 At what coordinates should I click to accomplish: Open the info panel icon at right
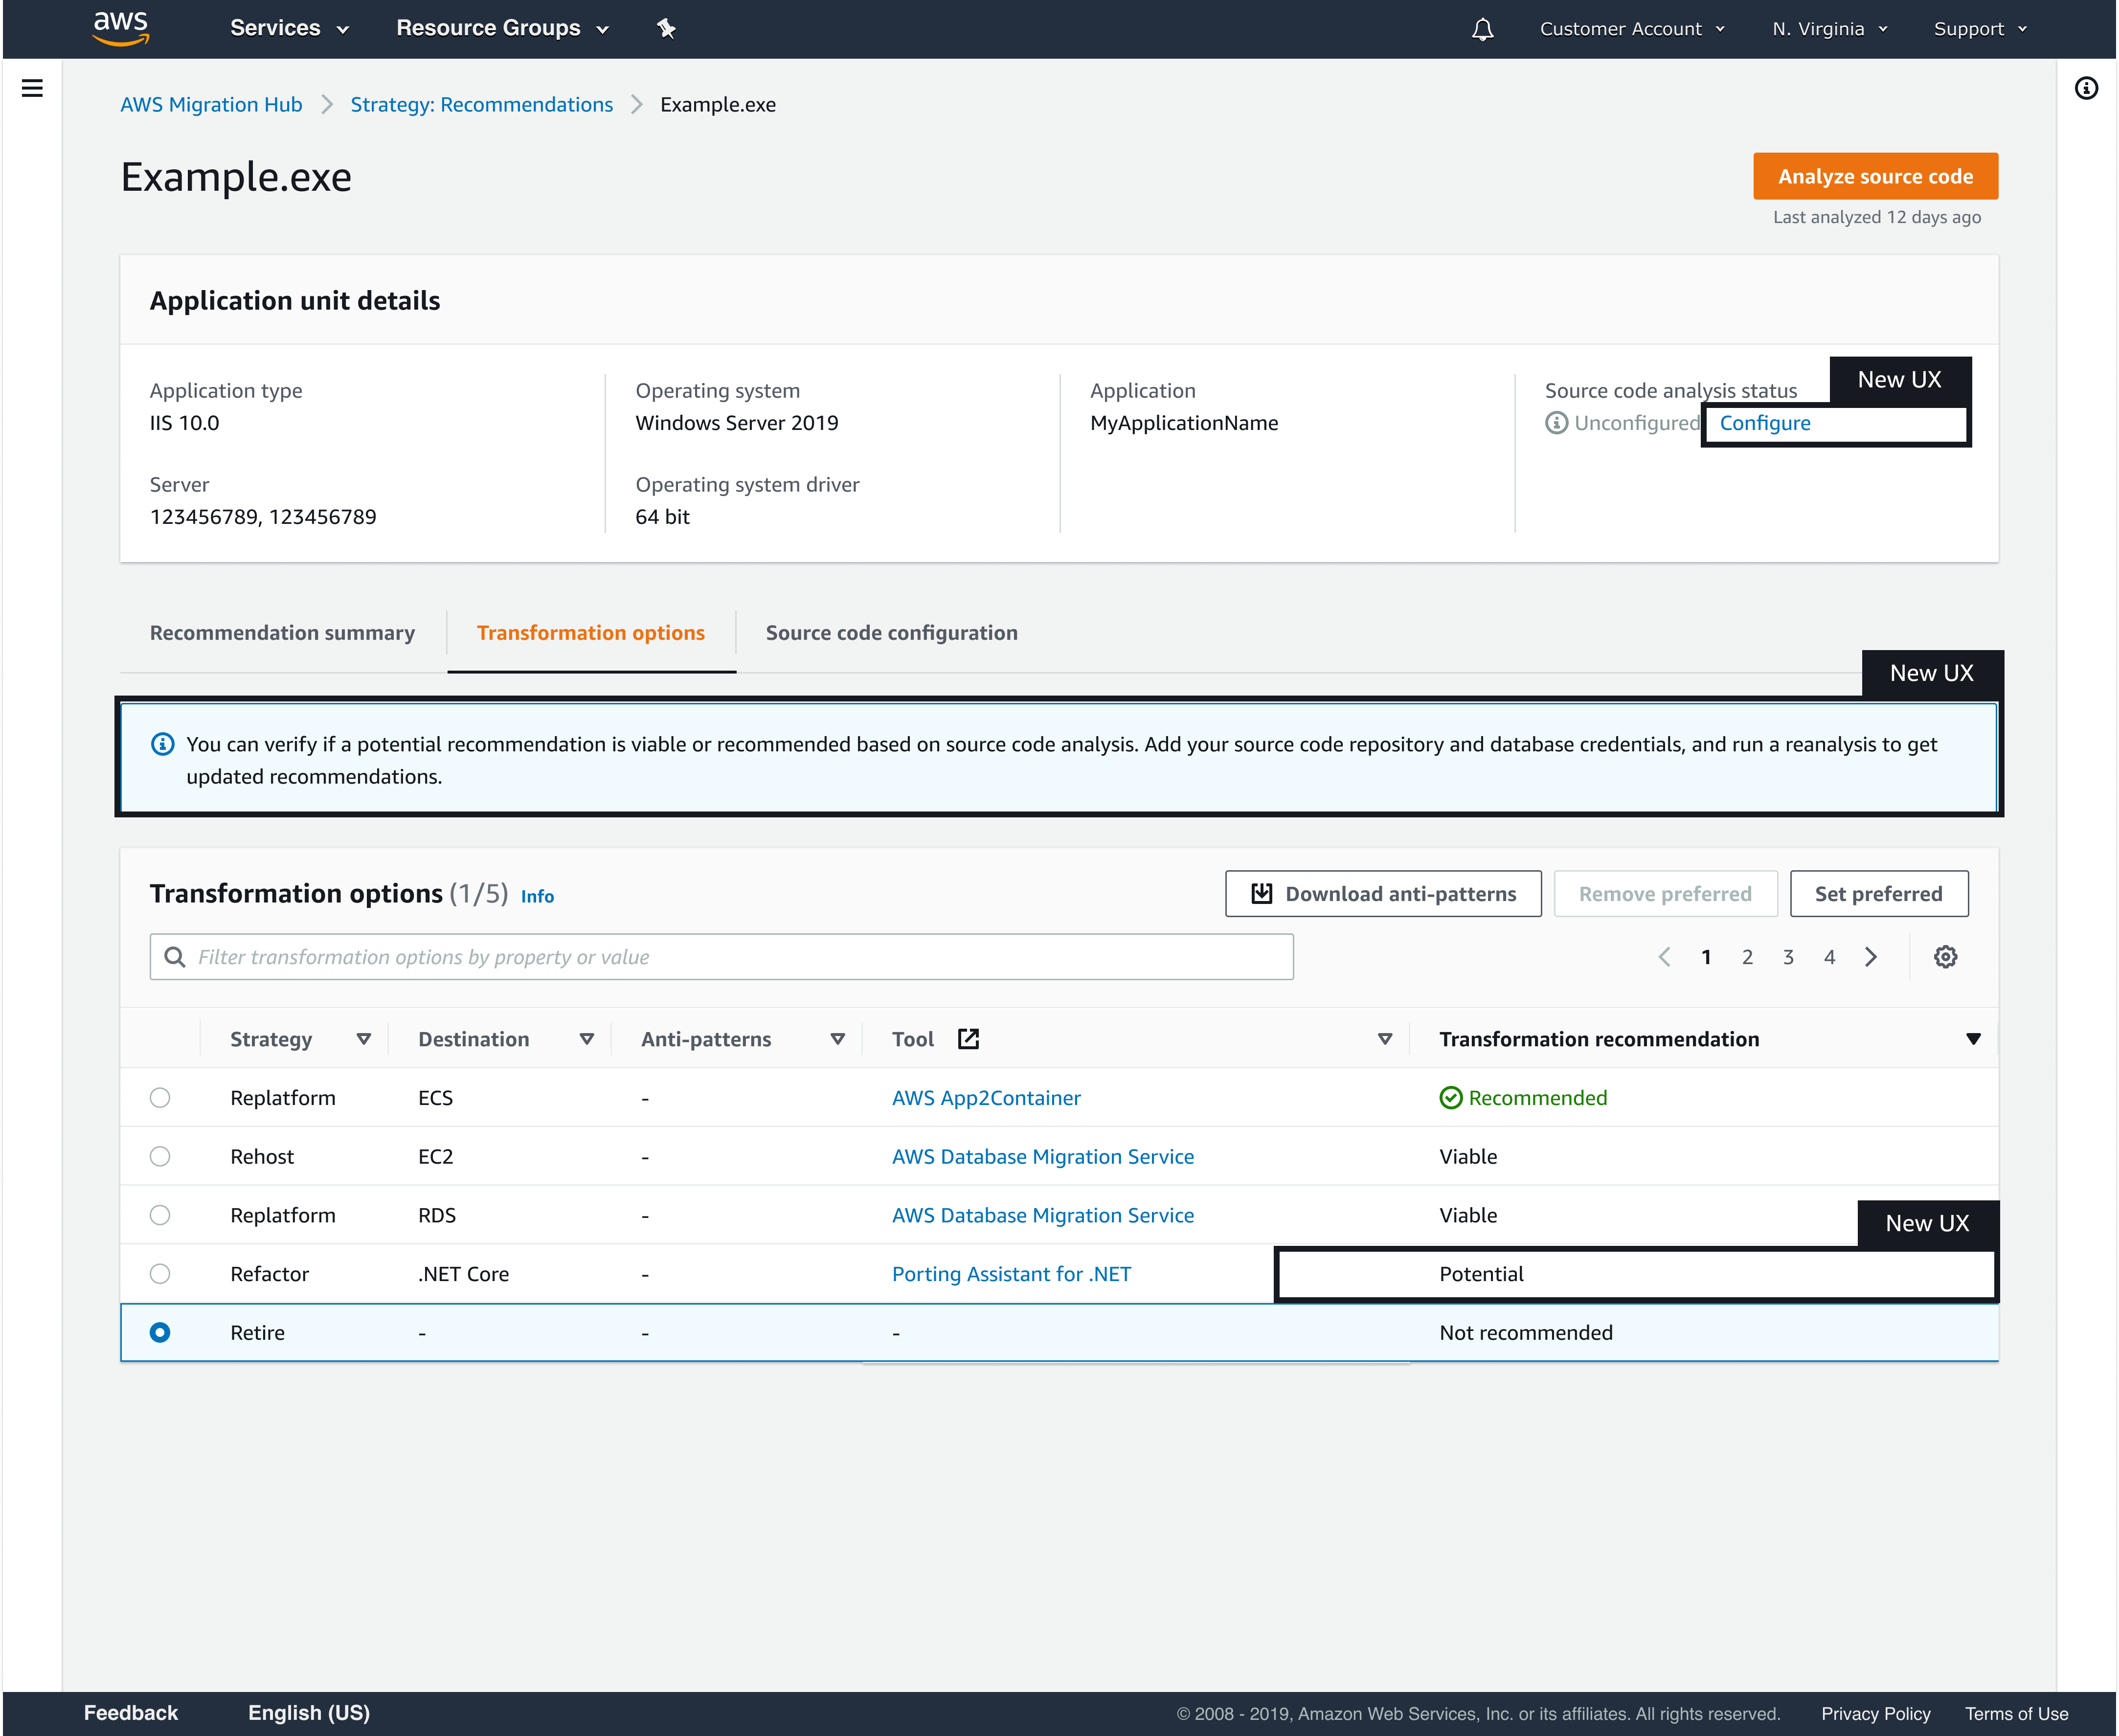2086,88
